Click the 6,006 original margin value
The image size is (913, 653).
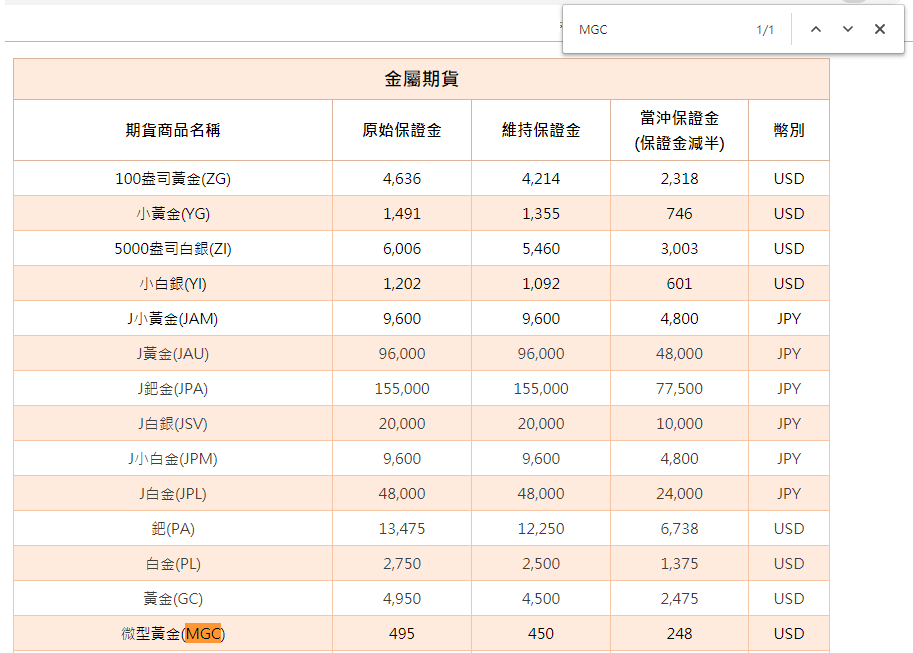pyautogui.click(x=402, y=249)
